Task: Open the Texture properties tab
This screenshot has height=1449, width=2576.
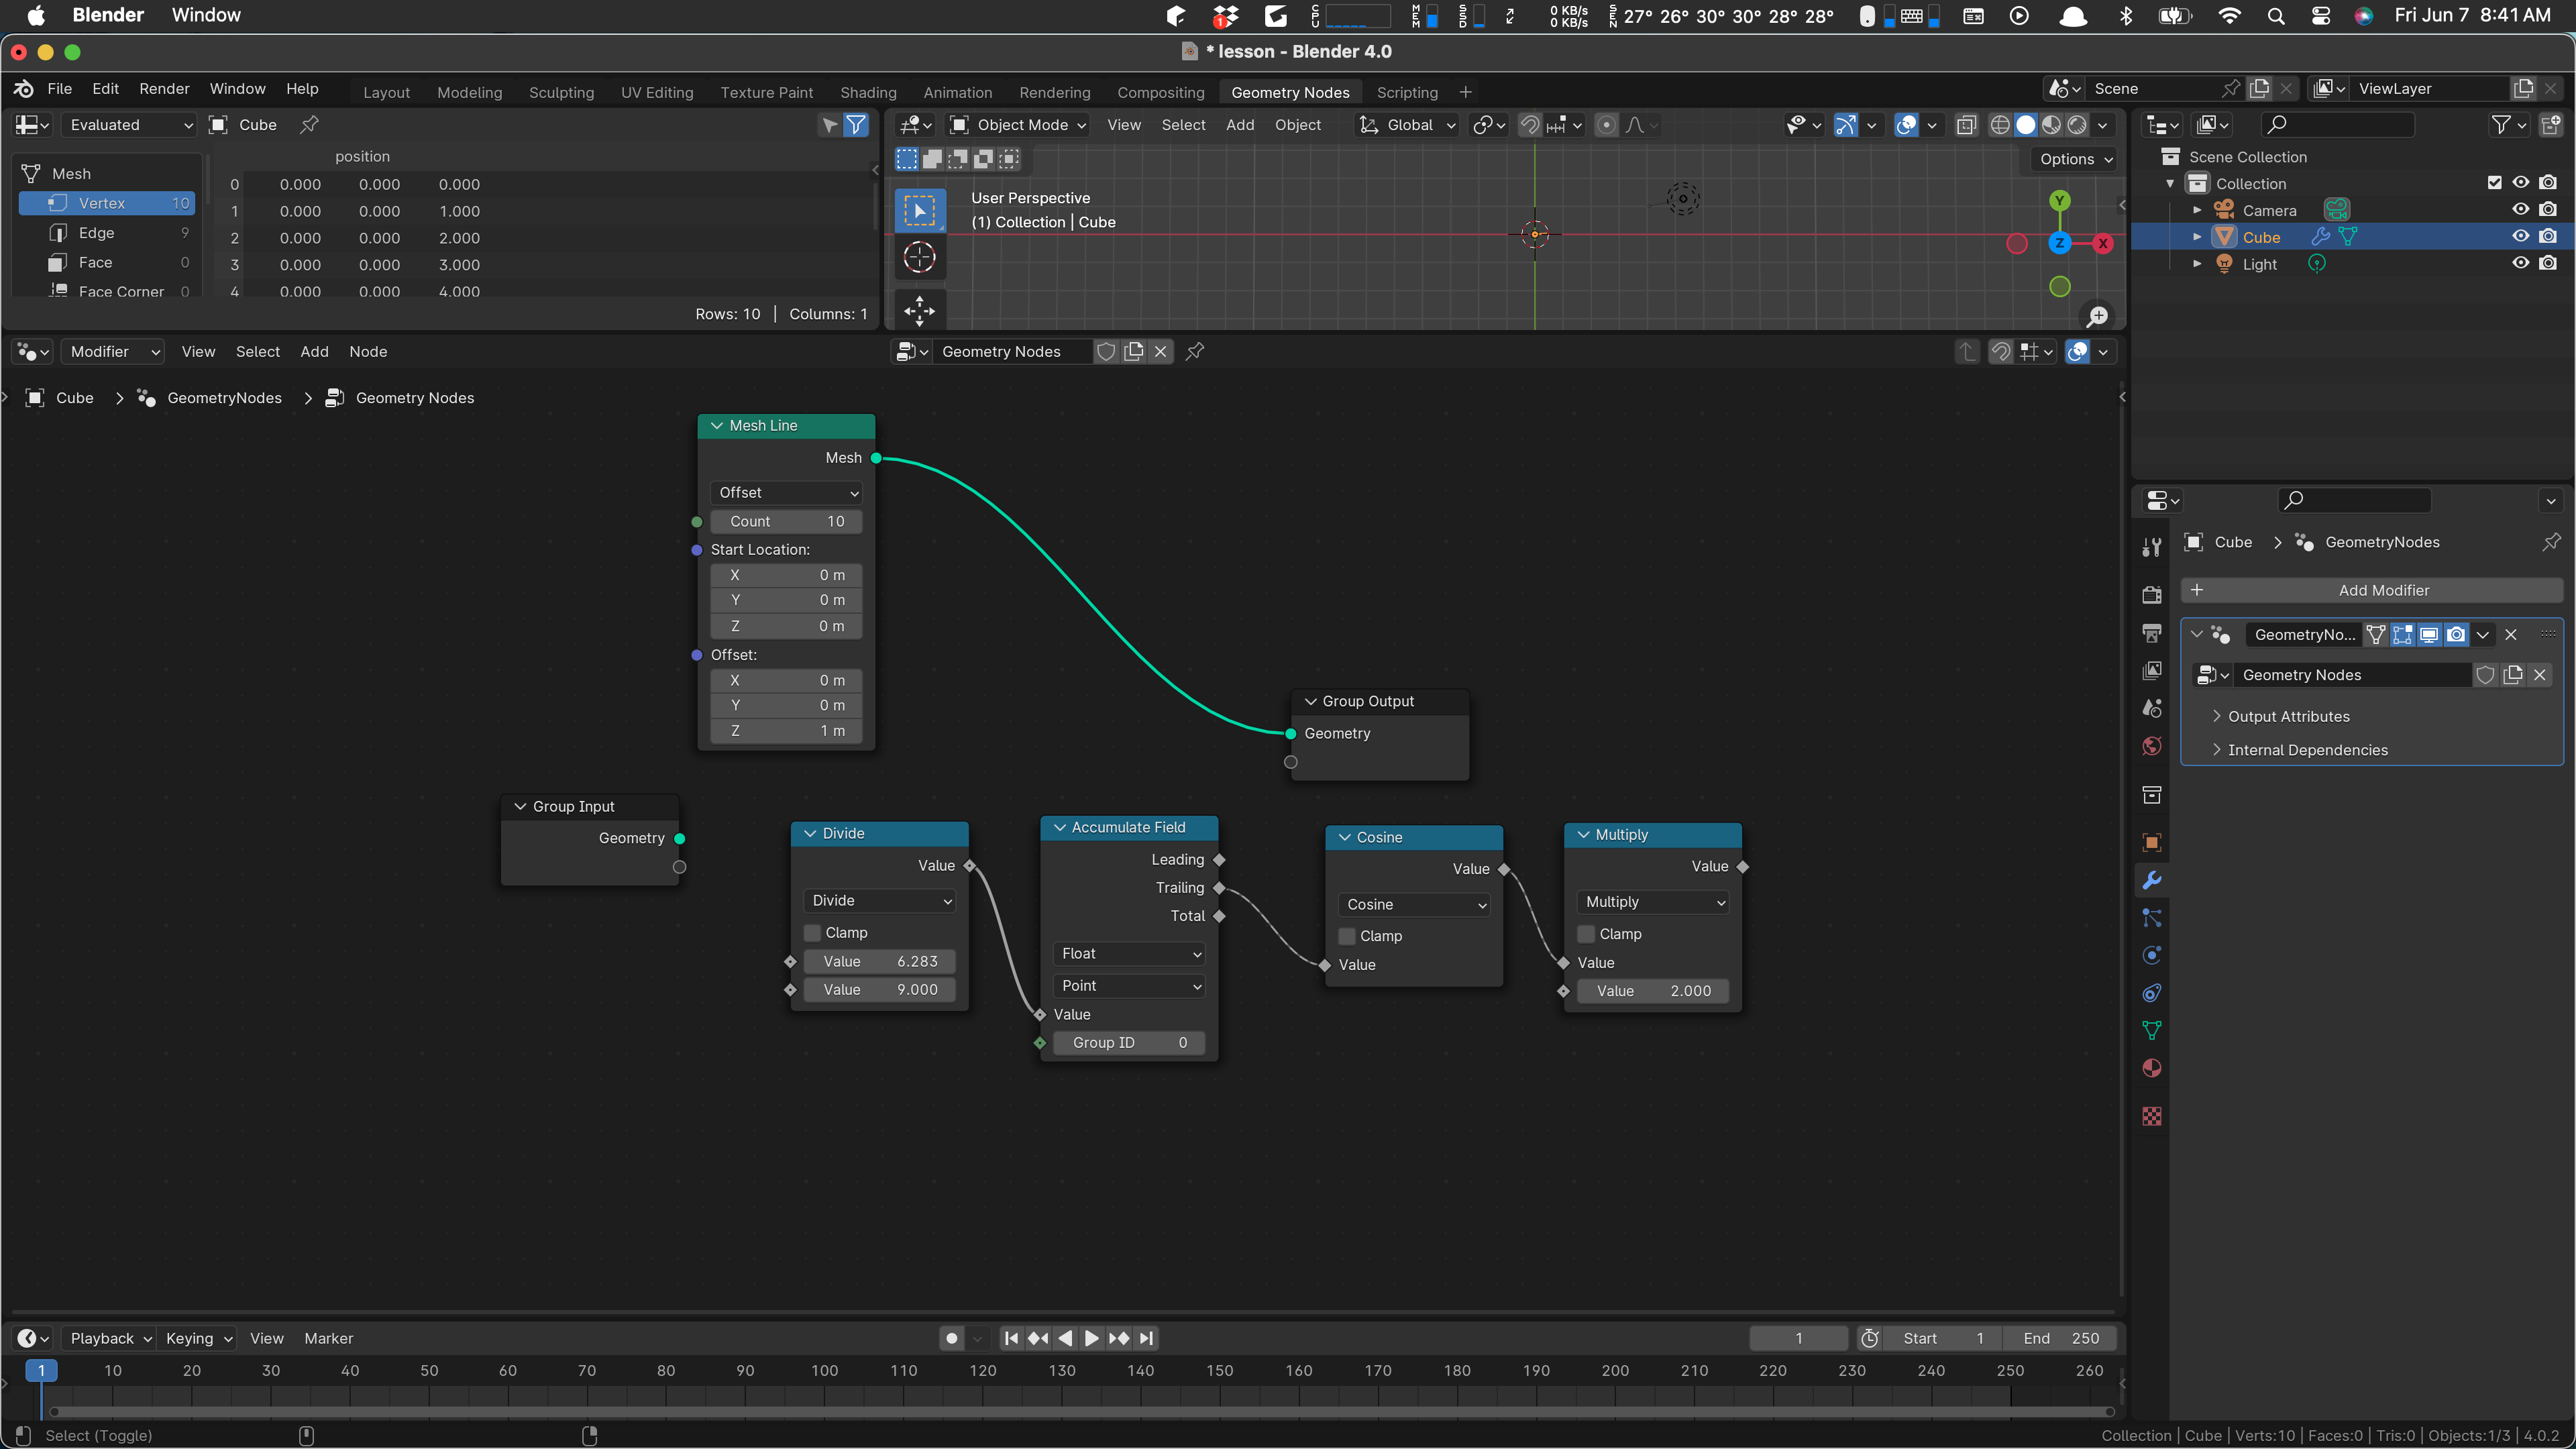Action: (2152, 1116)
